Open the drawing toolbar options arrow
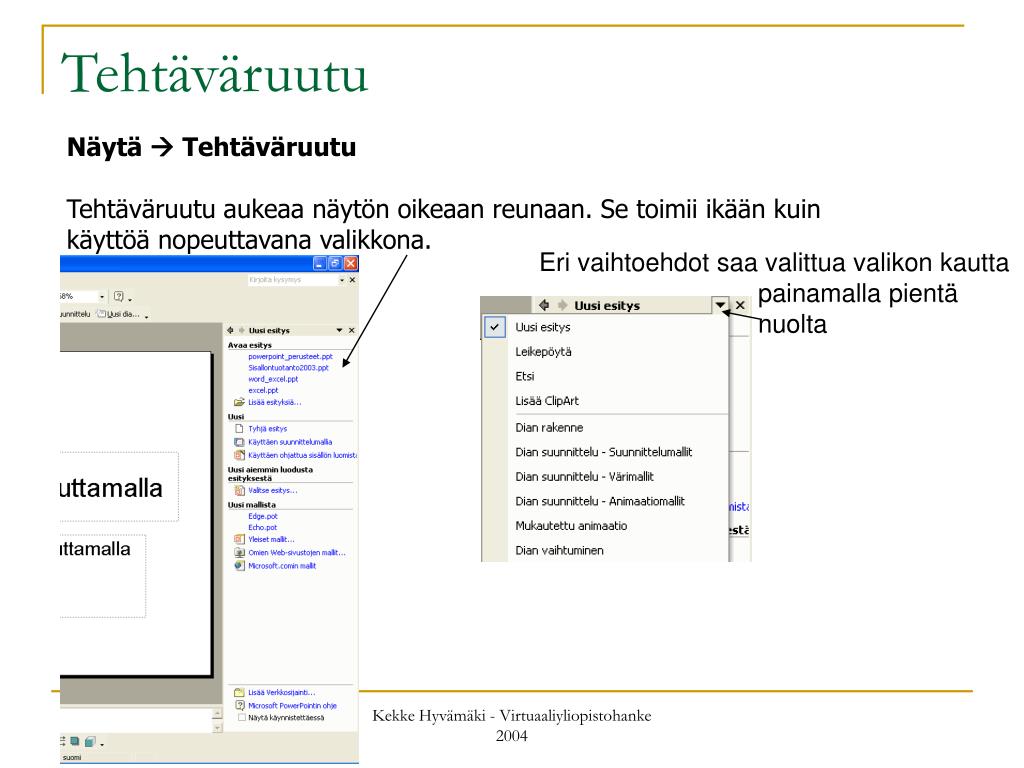1024x768 pixels. (x=102, y=744)
